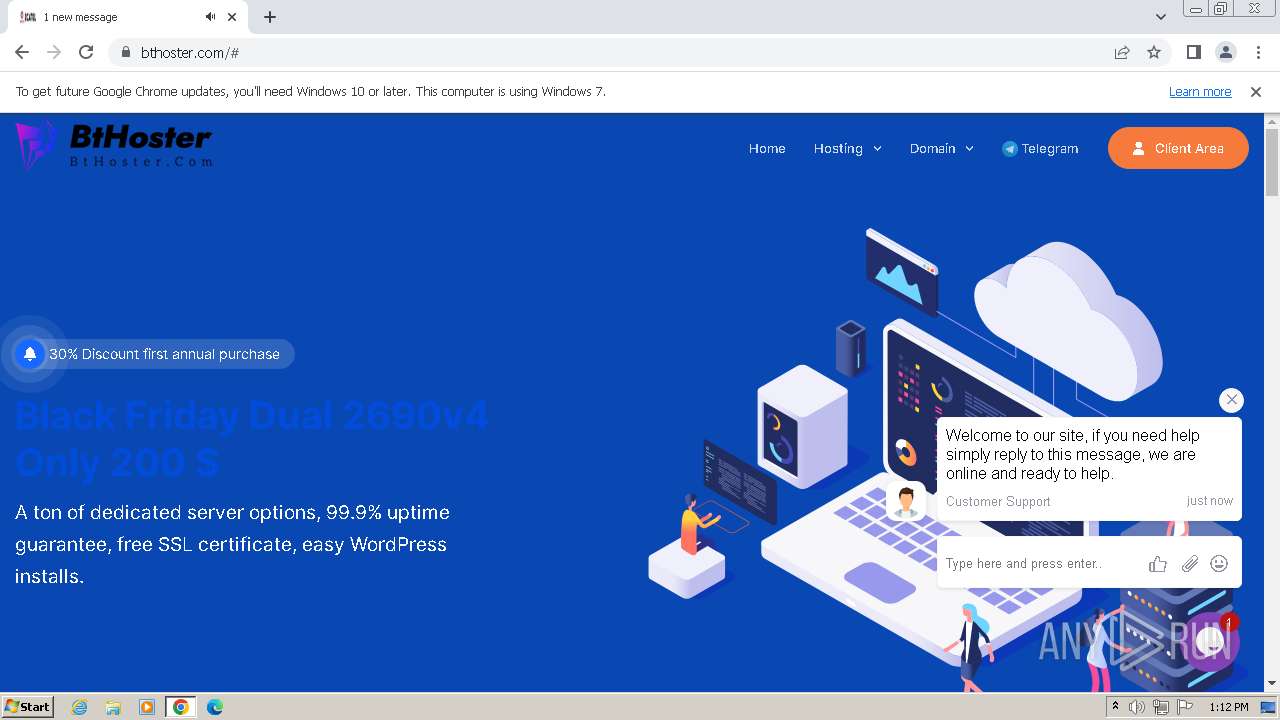The width and height of the screenshot is (1280, 720).
Task: Show hidden tray icons arrow
Action: click(x=1116, y=707)
